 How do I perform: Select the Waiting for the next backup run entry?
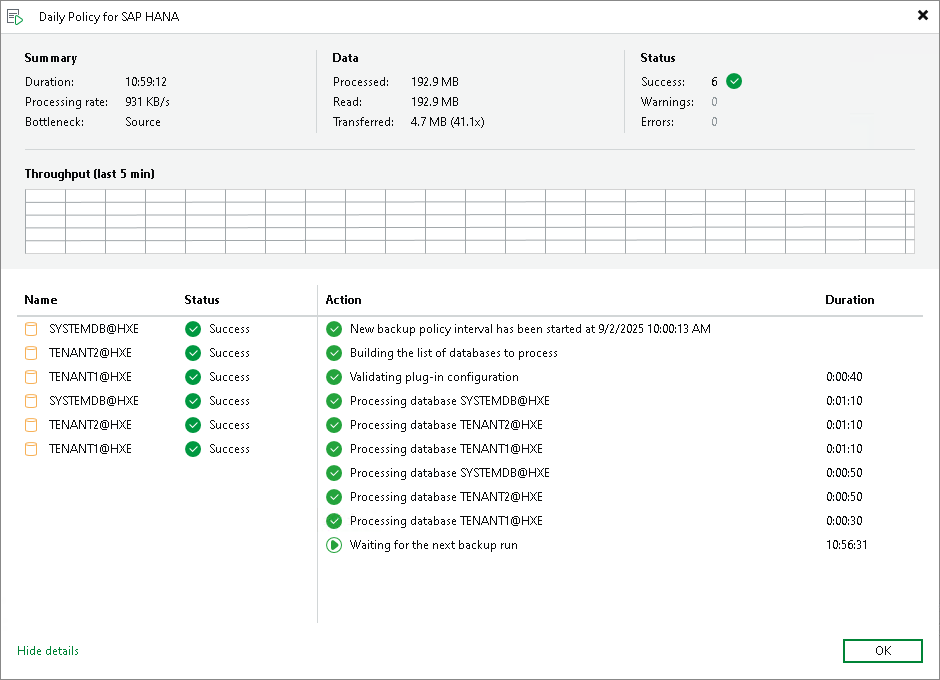433,545
